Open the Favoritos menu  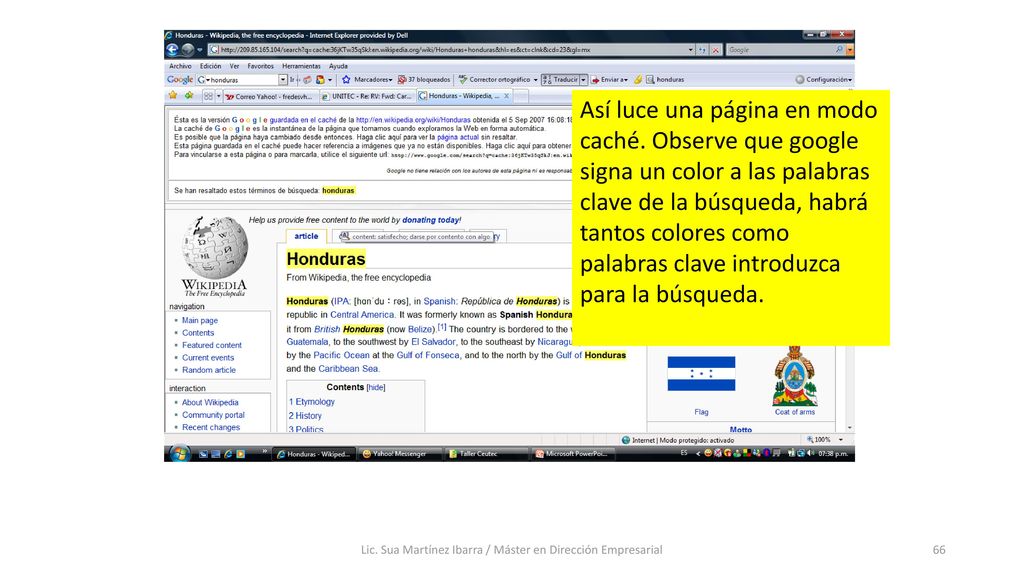261,66
